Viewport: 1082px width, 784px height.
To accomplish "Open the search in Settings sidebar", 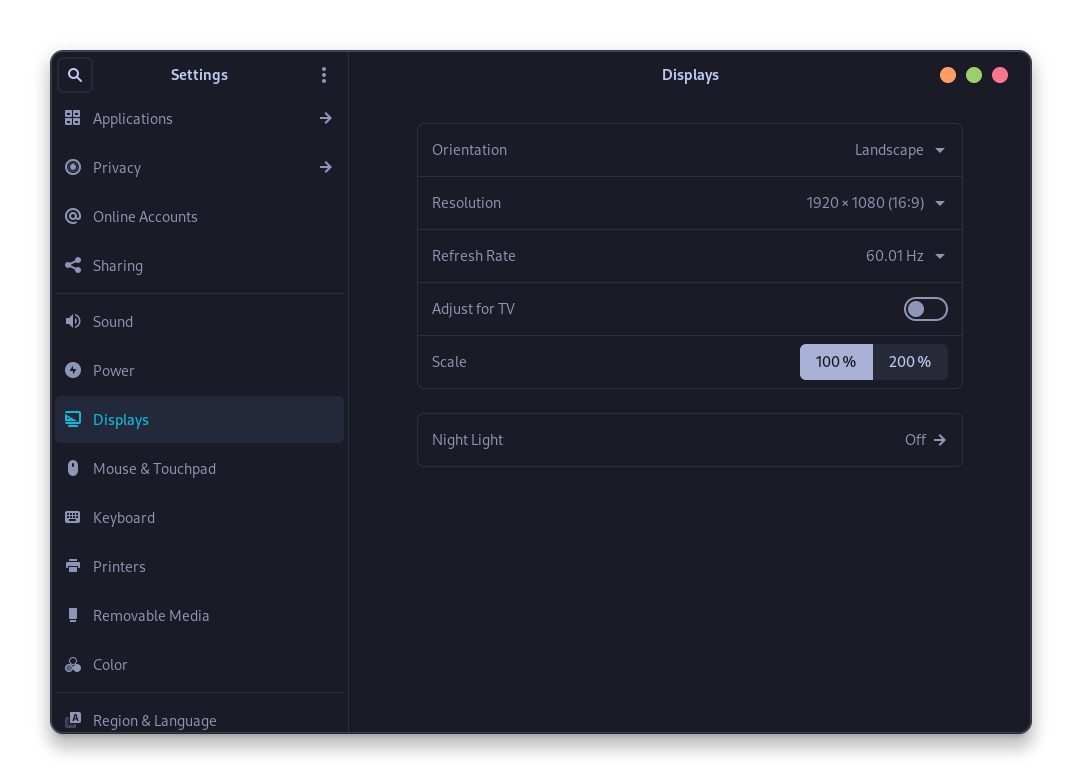I will pyautogui.click(x=75, y=74).
